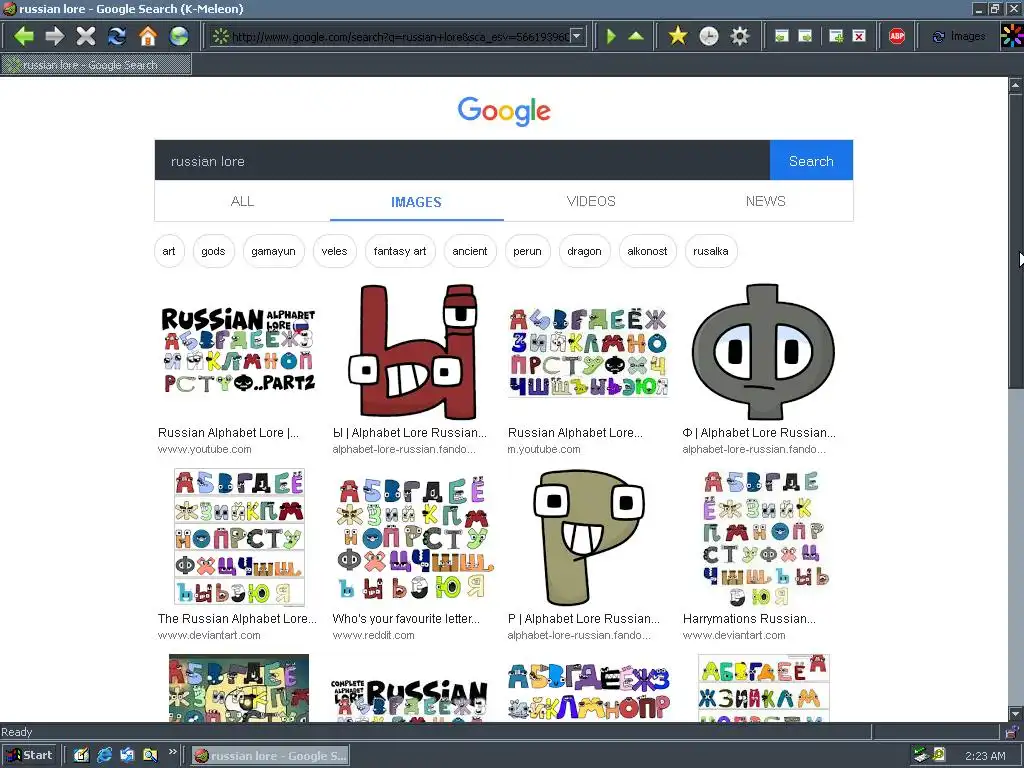
Task: Select the IMAGES tab
Action: click(416, 202)
